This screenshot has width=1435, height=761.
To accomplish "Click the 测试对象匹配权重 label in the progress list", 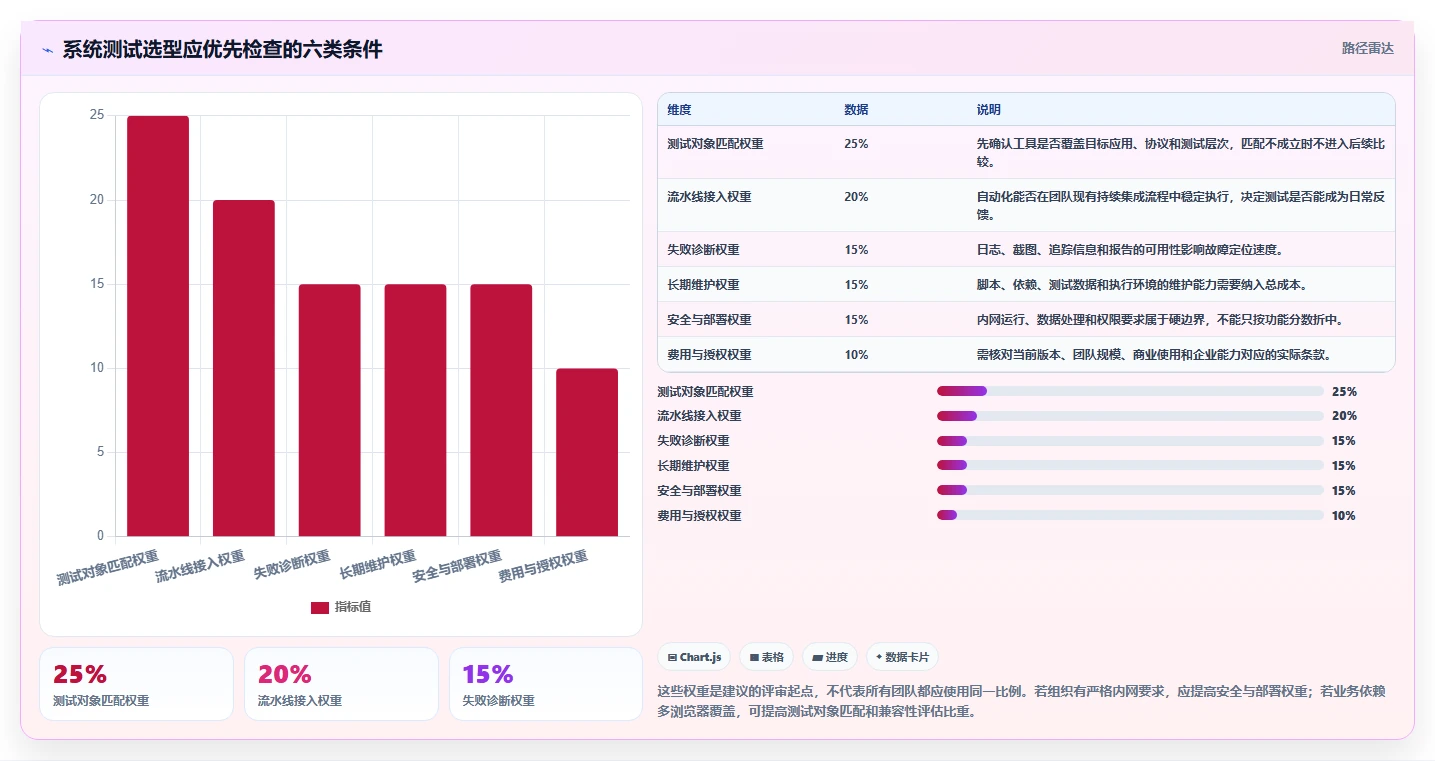I will [705, 392].
